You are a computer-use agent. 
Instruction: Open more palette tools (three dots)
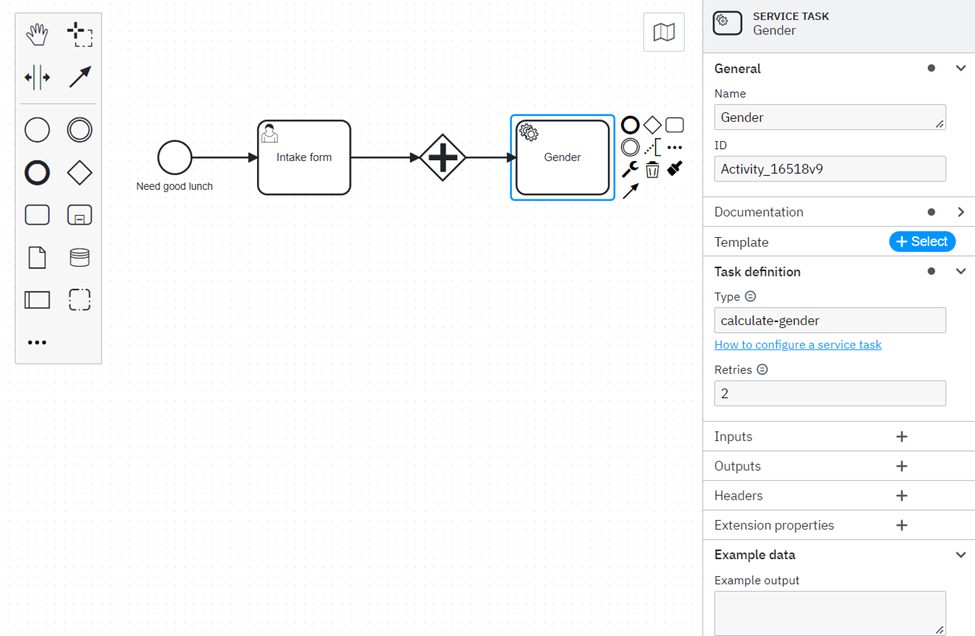(37, 343)
